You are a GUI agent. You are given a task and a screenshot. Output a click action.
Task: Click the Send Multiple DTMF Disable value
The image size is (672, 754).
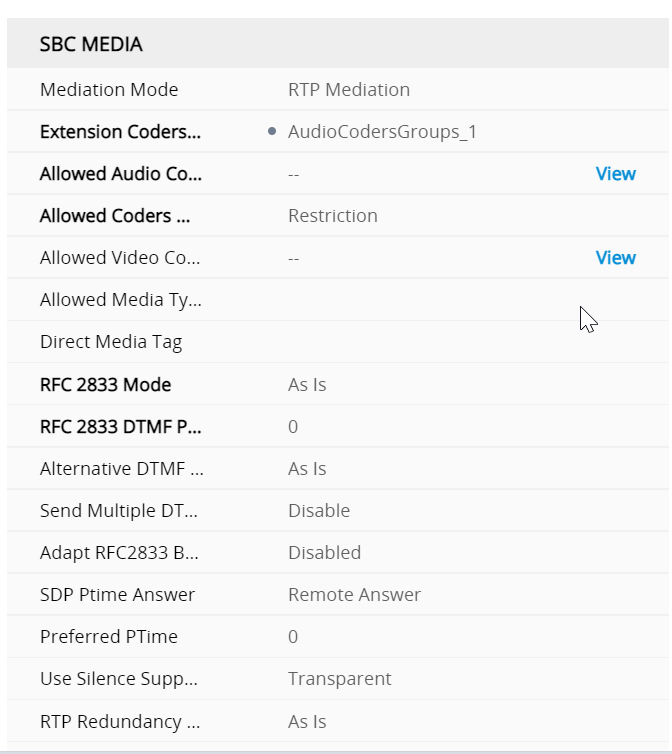pos(319,511)
